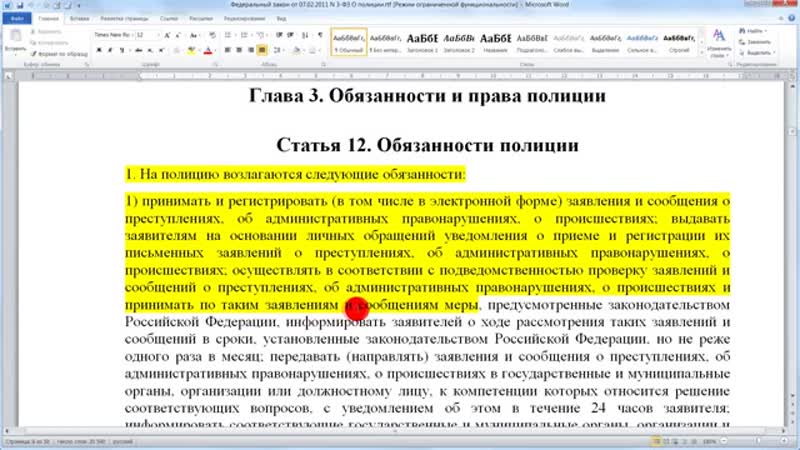
Task: Click the Clear Formatting icon
Action: coord(212,35)
